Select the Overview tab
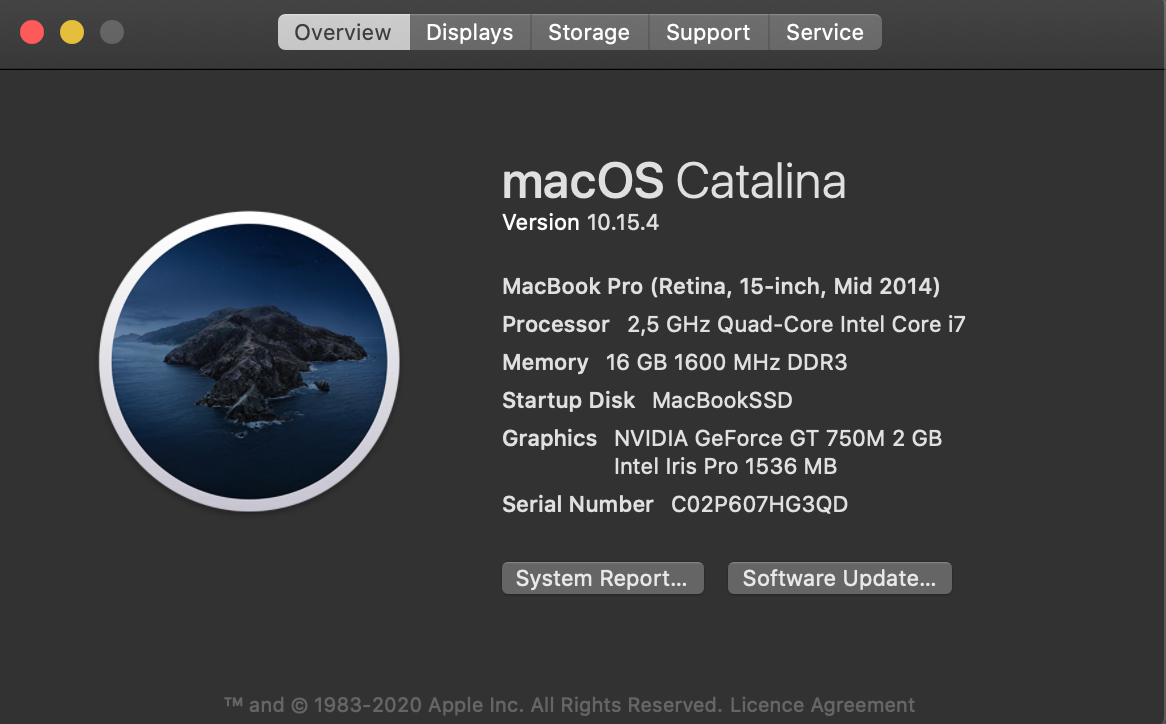 click(343, 32)
